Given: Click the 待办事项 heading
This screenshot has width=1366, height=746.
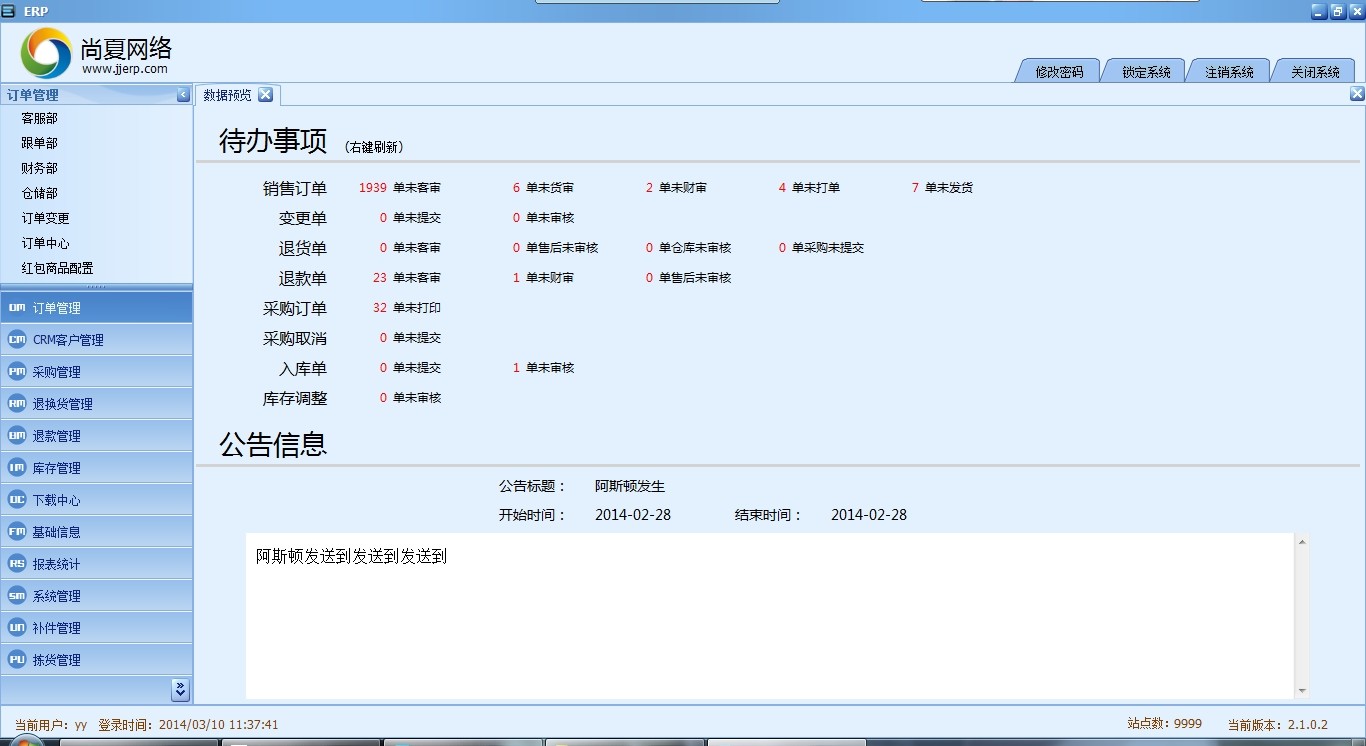Looking at the screenshot, I should 273,141.
